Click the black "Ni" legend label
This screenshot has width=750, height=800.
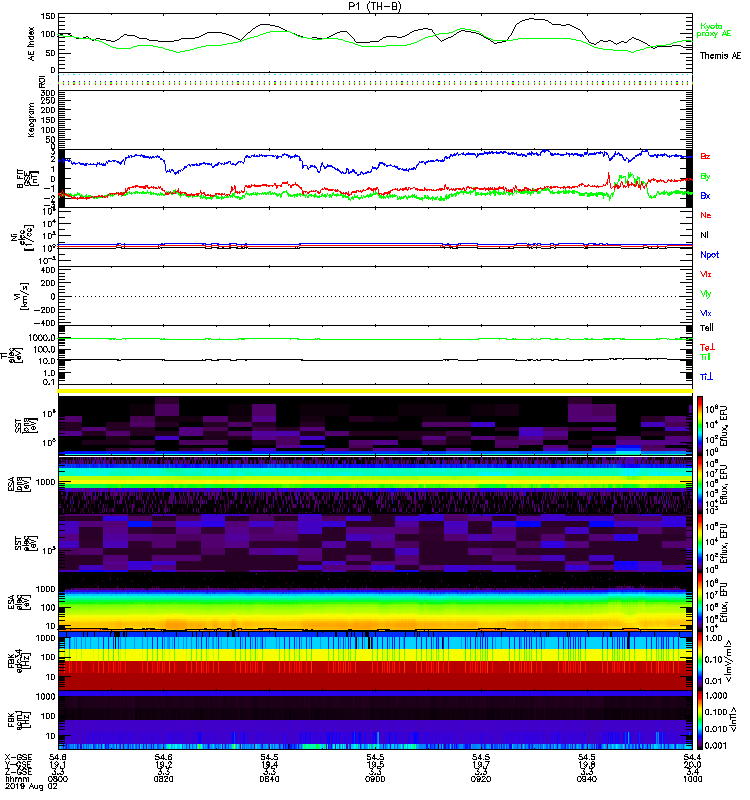[x=705, y=235]
